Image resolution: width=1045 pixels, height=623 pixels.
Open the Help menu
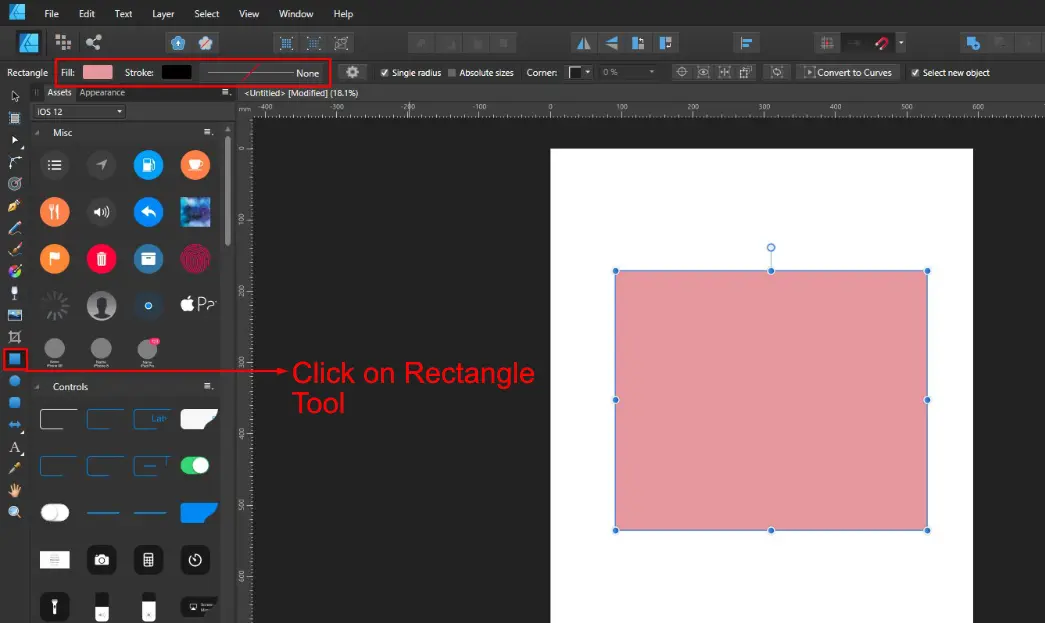click(x=343, y=13)
